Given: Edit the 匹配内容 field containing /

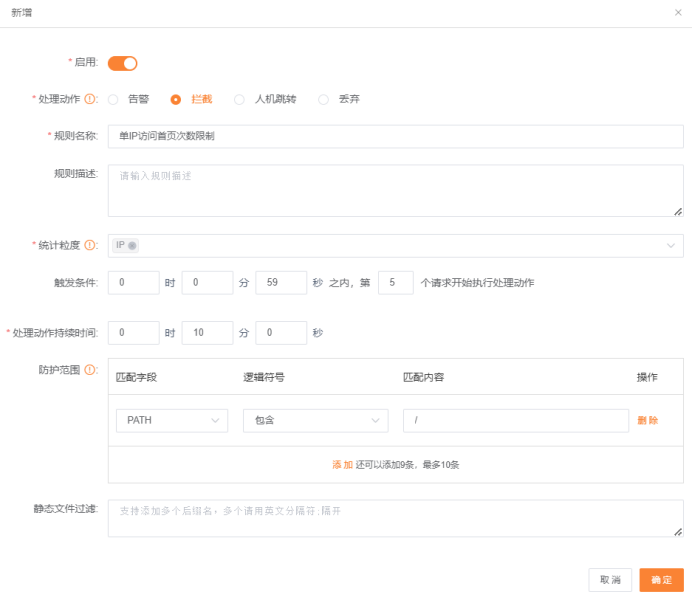Looking at the screenshot, I should pyautogui.click(x=516, y=420).
